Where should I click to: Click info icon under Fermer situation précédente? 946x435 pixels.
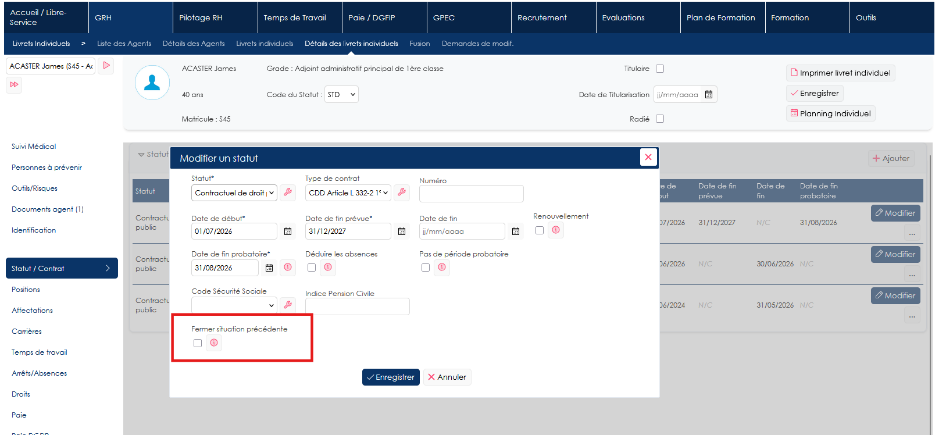214,343
